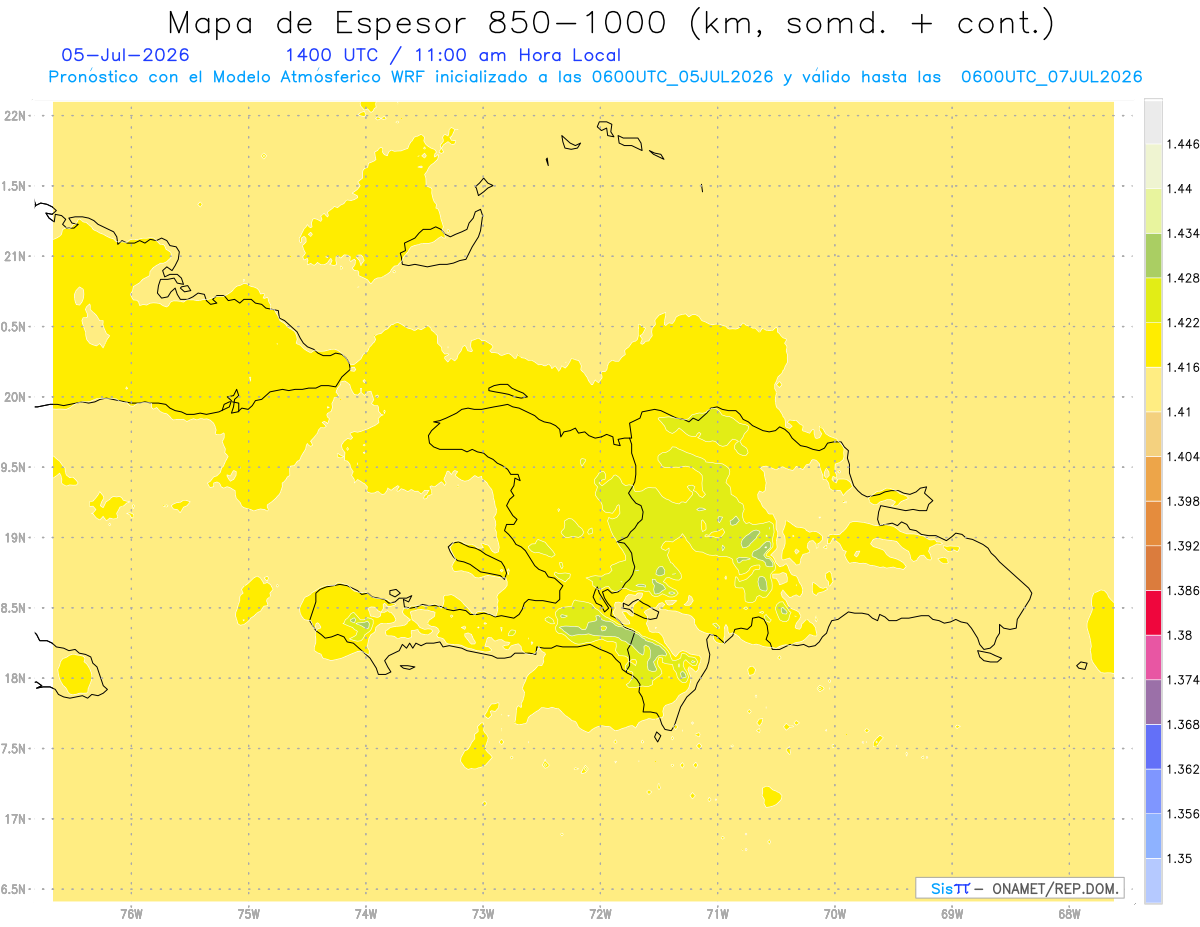
Task: Click the valid-until time '0600UTC_07JUL2026'
Action: [x=1051, y=77]
